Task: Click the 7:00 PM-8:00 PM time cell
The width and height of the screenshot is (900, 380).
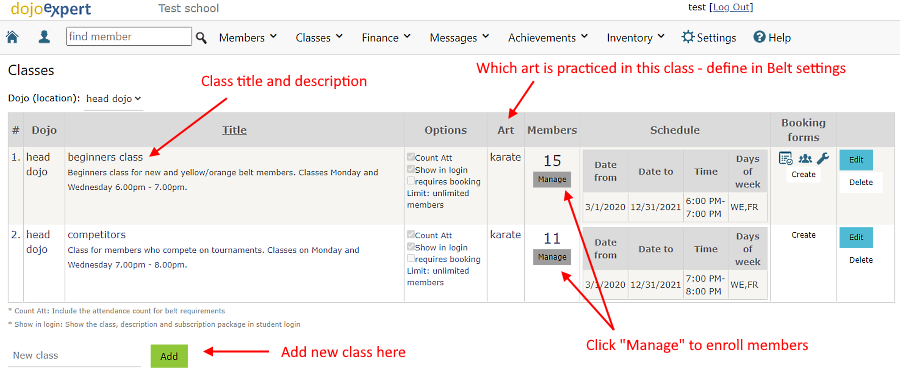Action: [705, 284]
